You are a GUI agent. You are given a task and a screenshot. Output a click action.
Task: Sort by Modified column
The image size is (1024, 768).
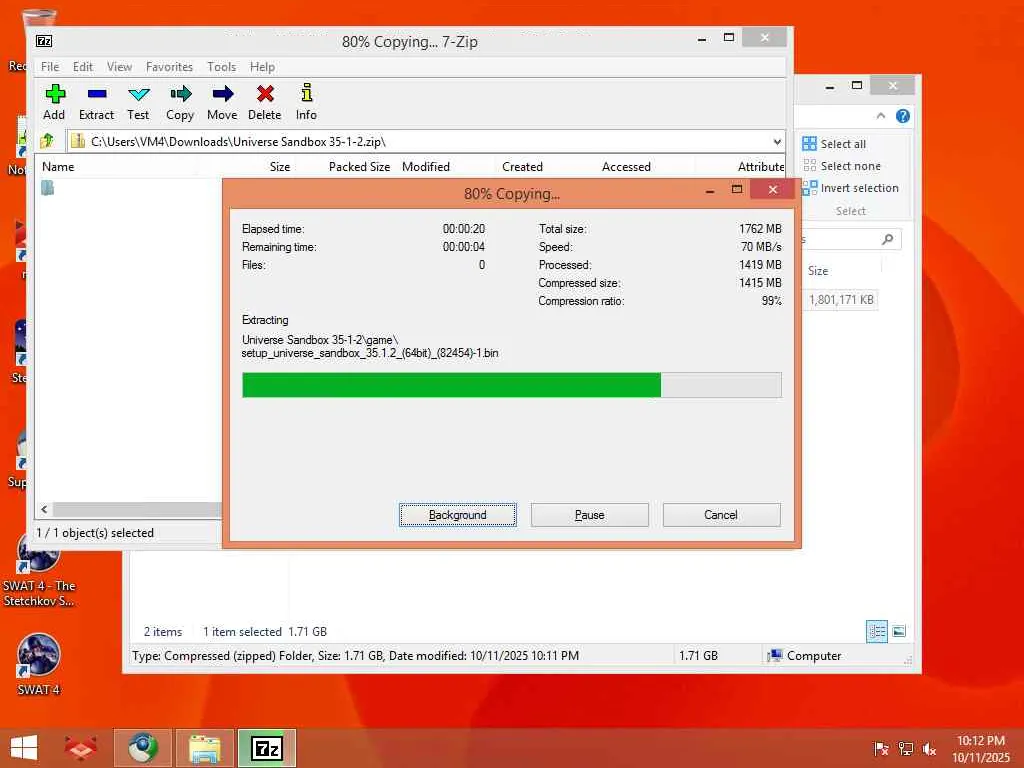coord(426,167)
